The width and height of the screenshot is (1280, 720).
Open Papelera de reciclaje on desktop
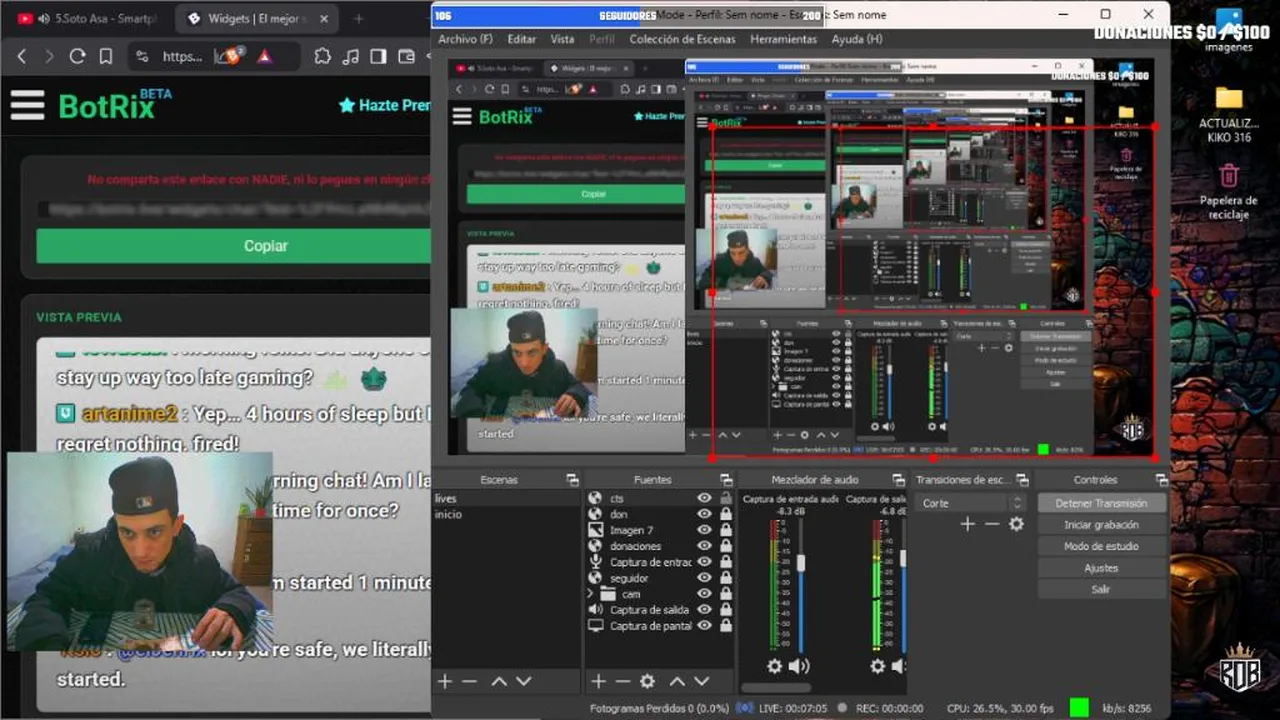[1229, 193]
